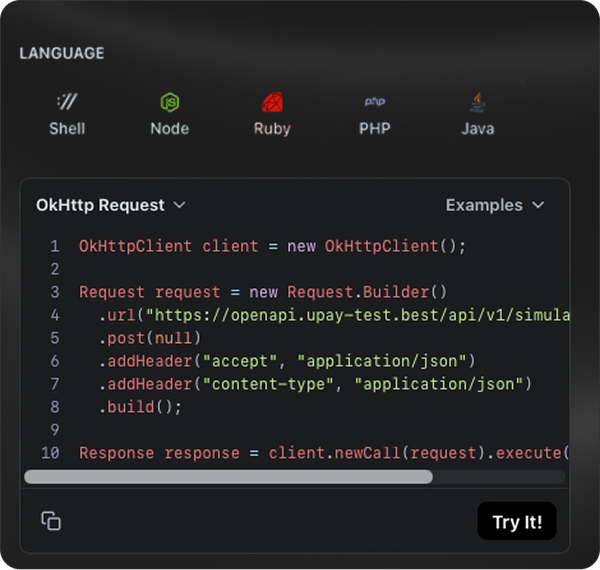This screenshot has width=600, height=570.
Task: Click the accept header code line
Action: 287,361
